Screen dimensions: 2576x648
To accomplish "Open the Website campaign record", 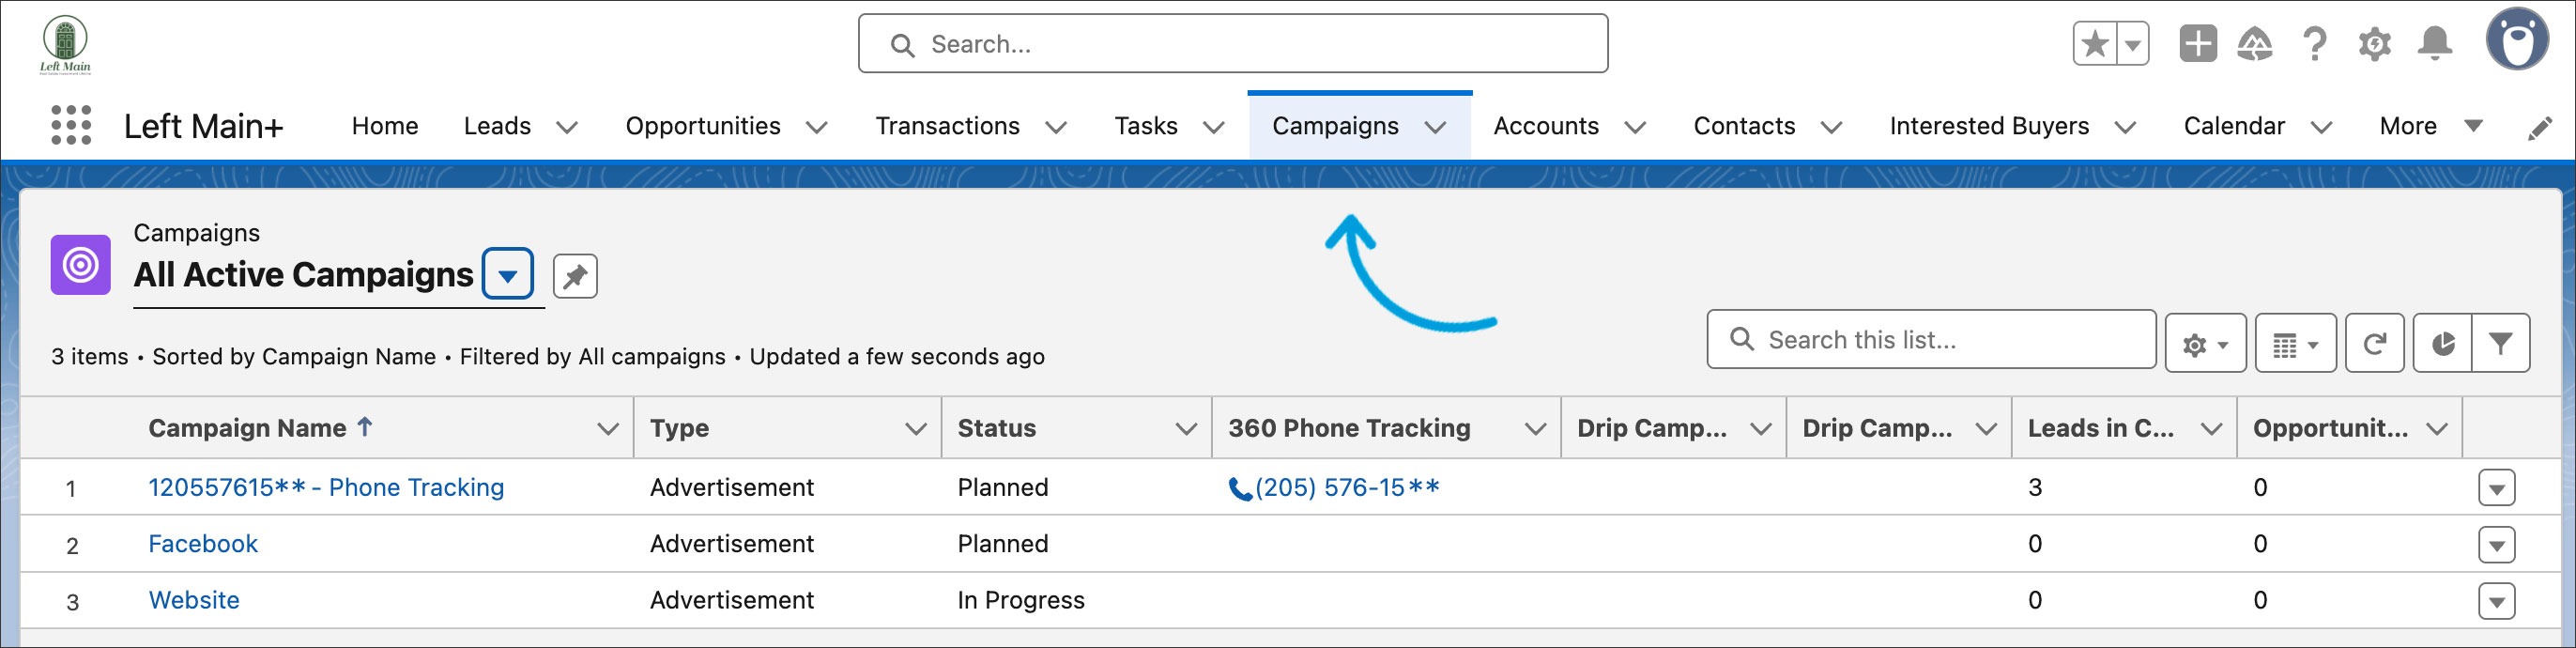I will pos(194,600).
